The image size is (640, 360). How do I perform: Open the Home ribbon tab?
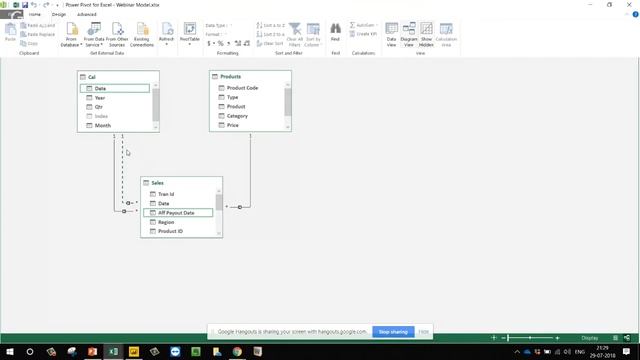(35, 14)
